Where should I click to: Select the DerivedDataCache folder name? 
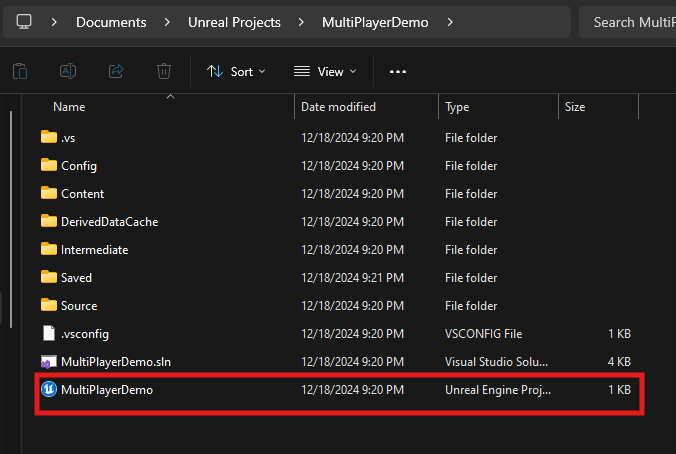click(x=110, y=222)
